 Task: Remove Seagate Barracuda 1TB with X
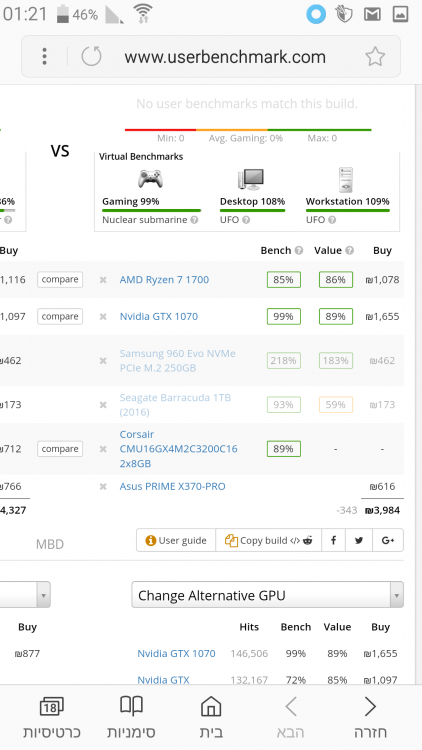[103, 405]
